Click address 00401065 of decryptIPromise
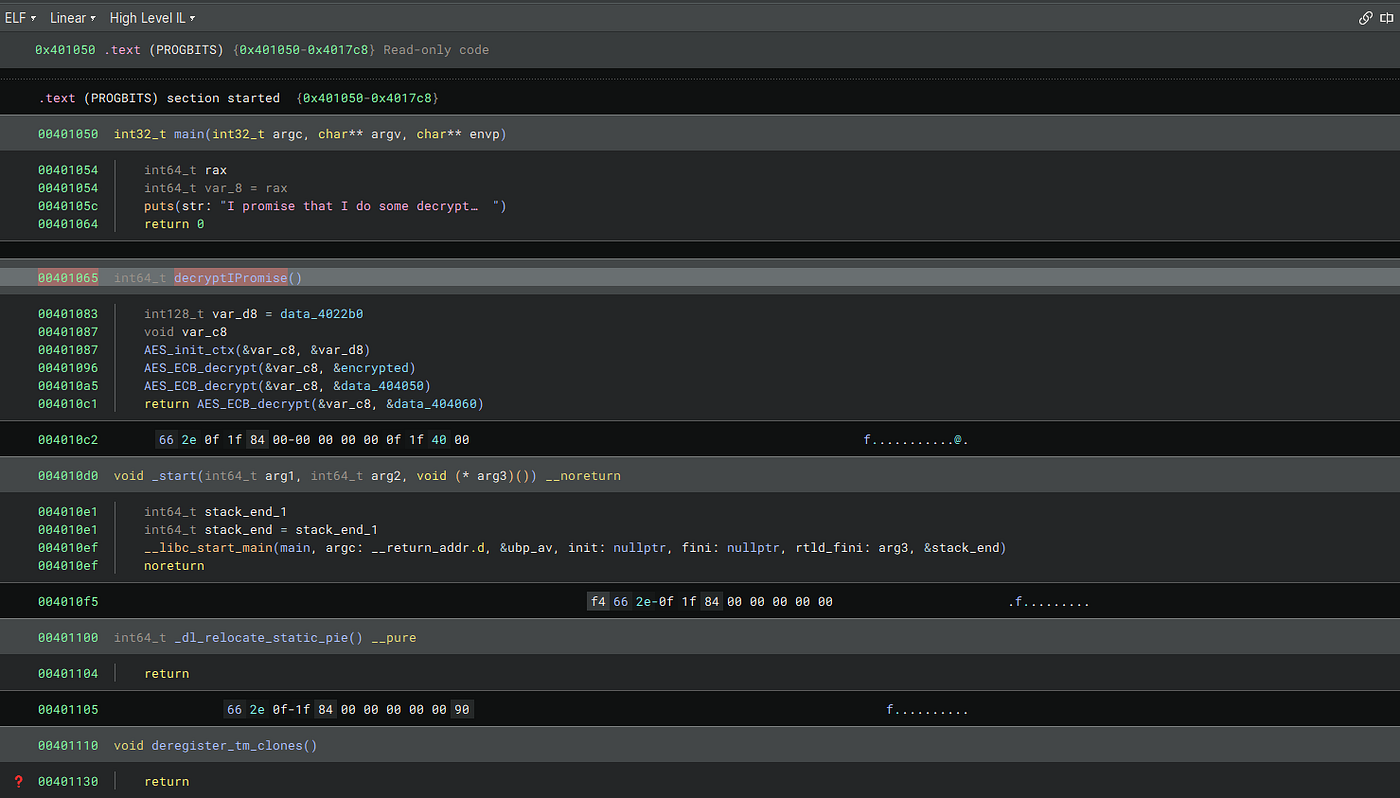 tap(68, 278)
